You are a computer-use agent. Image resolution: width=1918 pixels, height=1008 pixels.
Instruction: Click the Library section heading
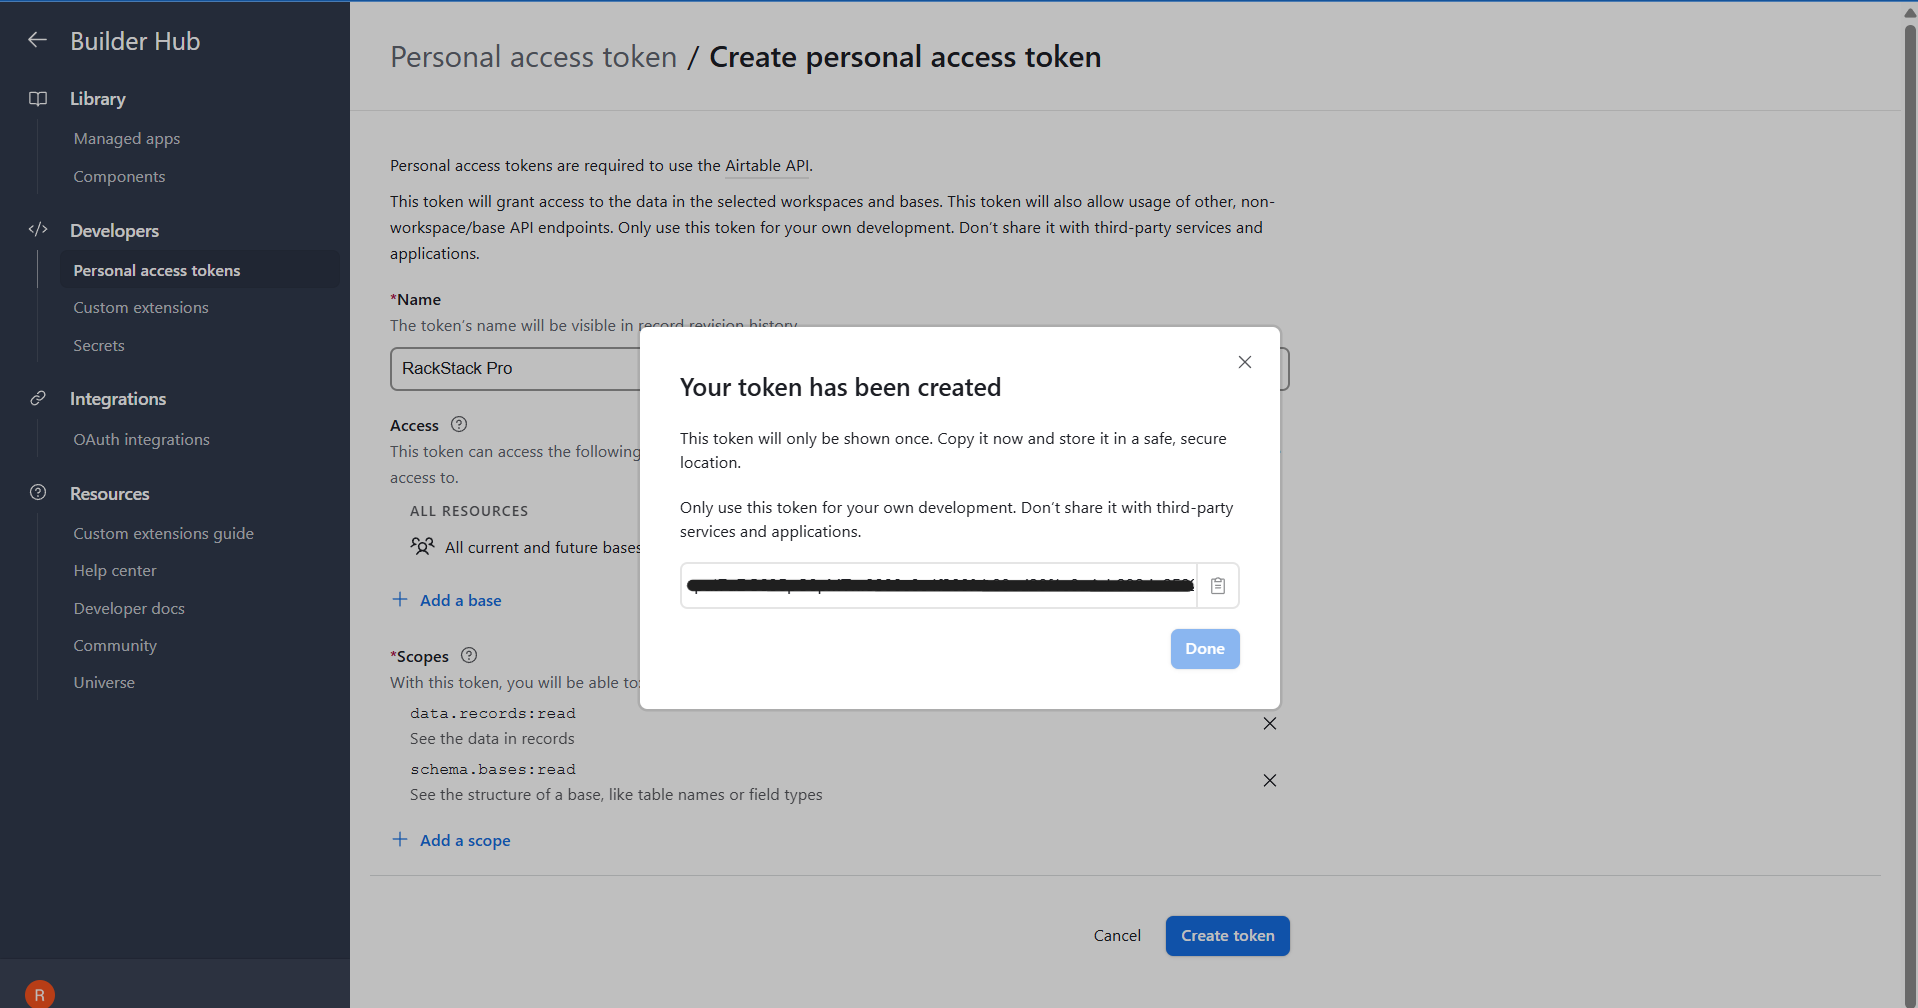click(x=98, y=99)
